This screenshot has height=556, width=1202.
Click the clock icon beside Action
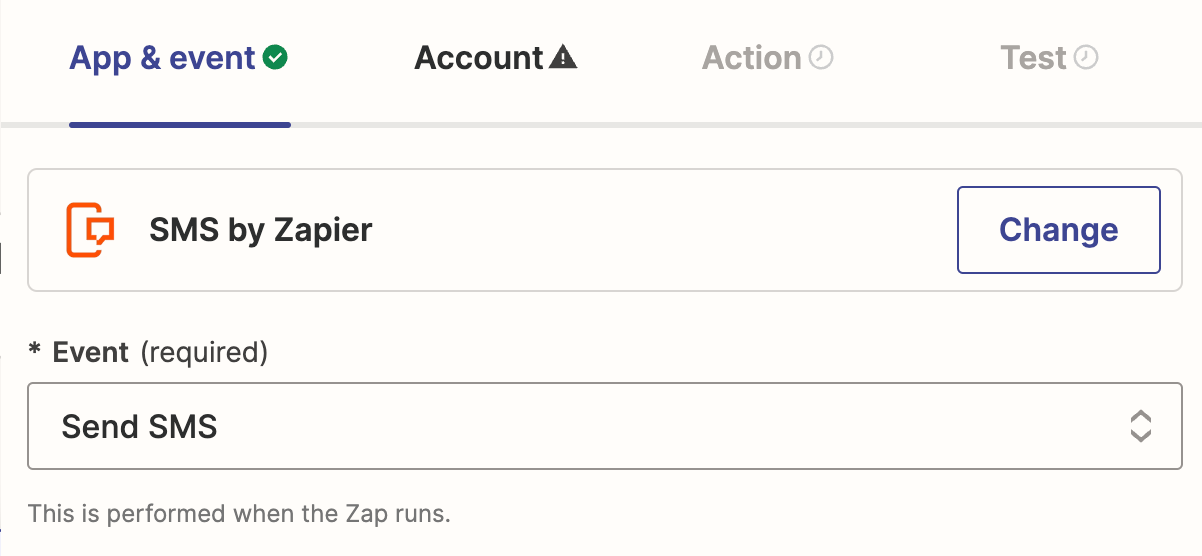click(x=821, y=58)
